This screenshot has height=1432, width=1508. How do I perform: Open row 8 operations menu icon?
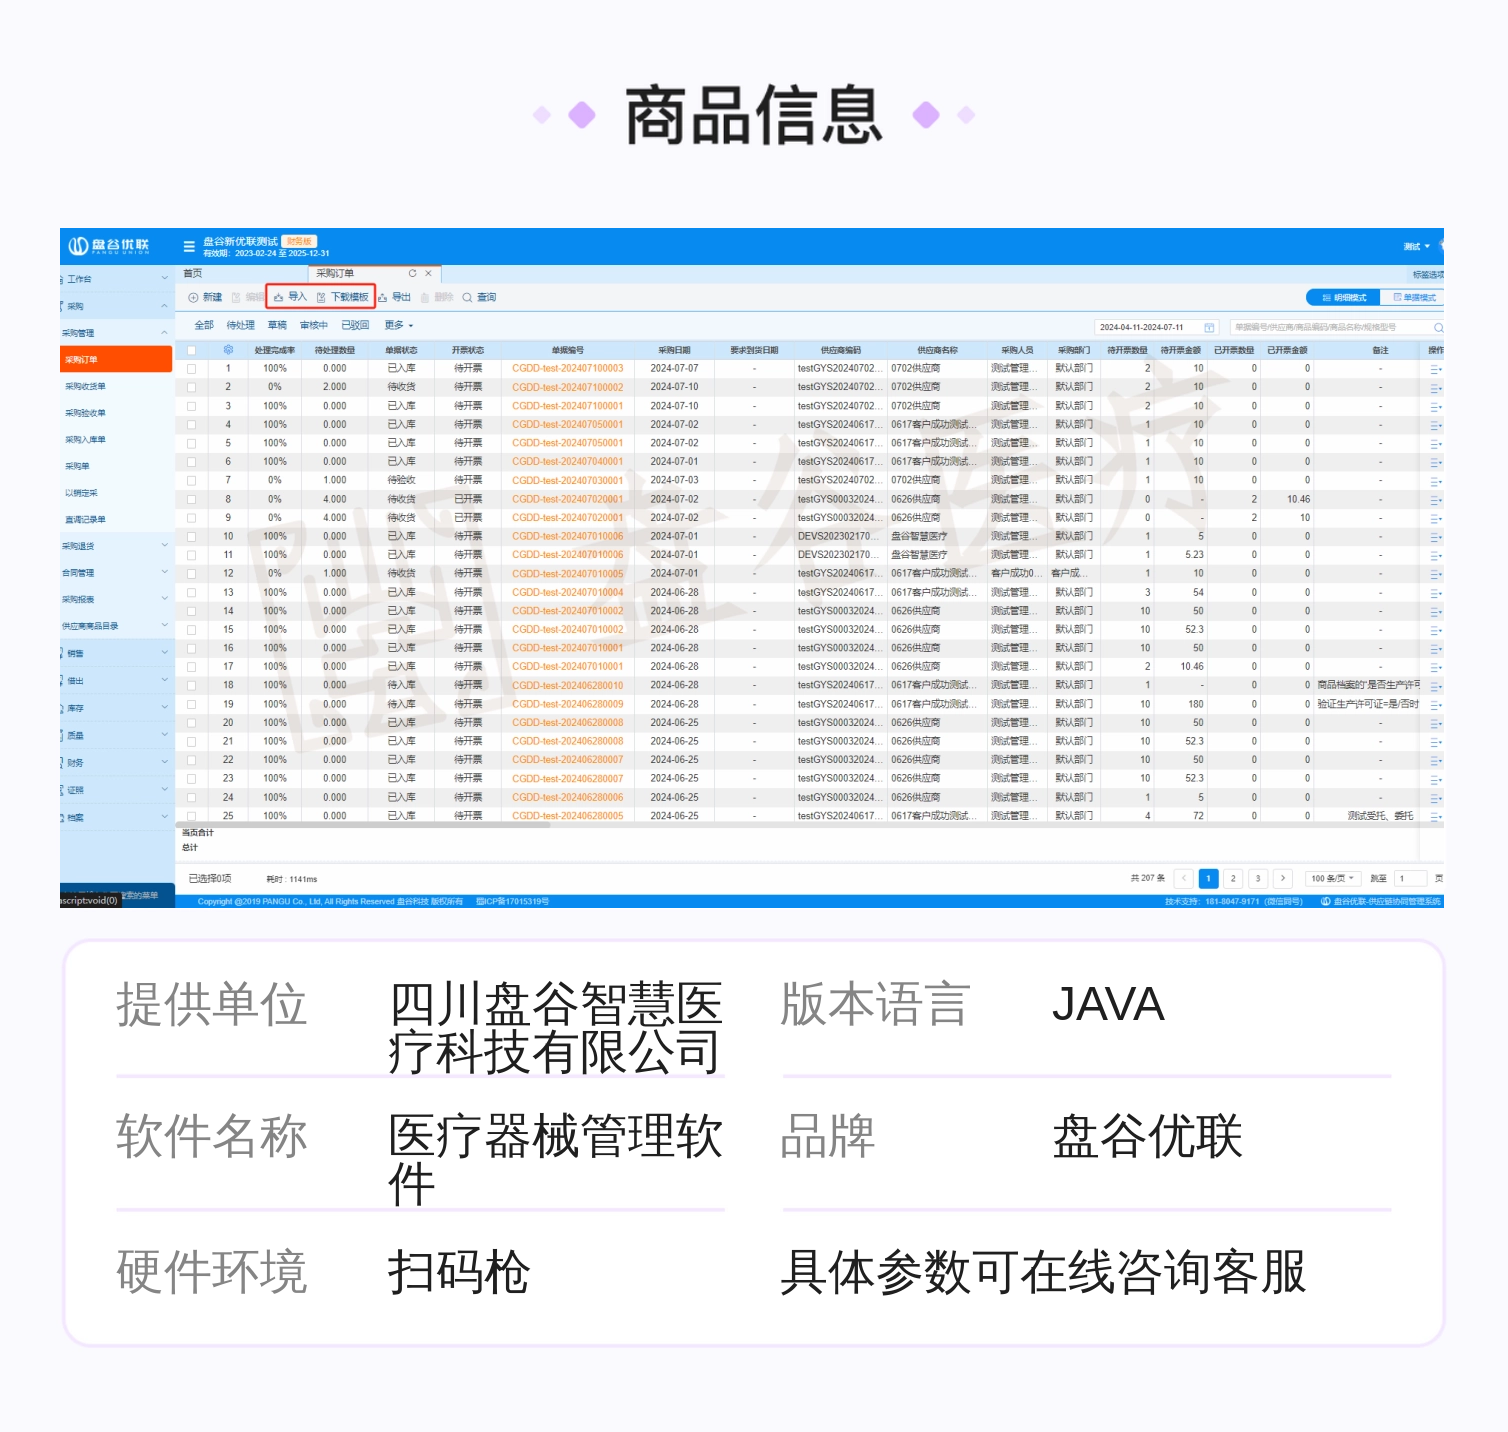(x=1436, y=499)
